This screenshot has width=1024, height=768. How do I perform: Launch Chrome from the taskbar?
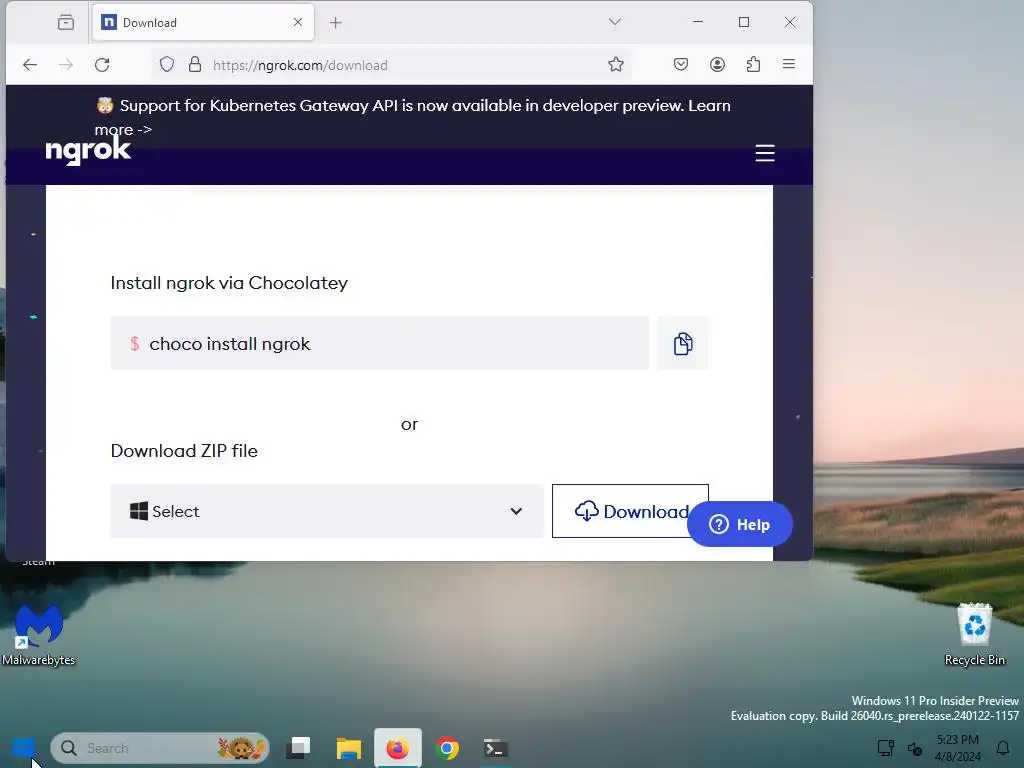(x=447, y=748)
